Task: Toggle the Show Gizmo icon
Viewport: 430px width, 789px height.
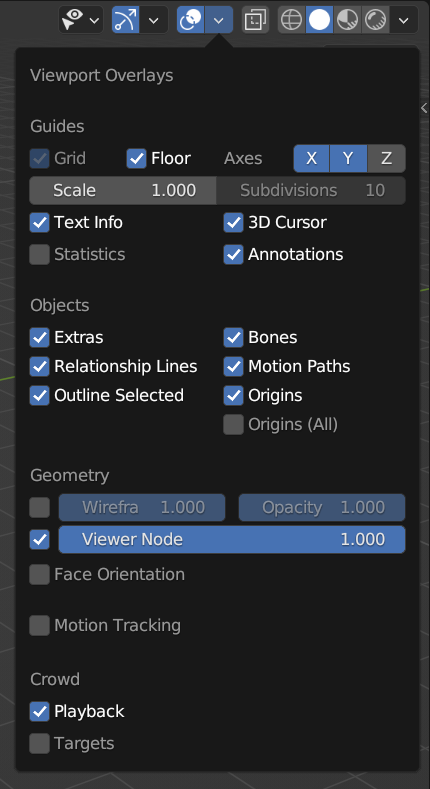Action: 125,20
